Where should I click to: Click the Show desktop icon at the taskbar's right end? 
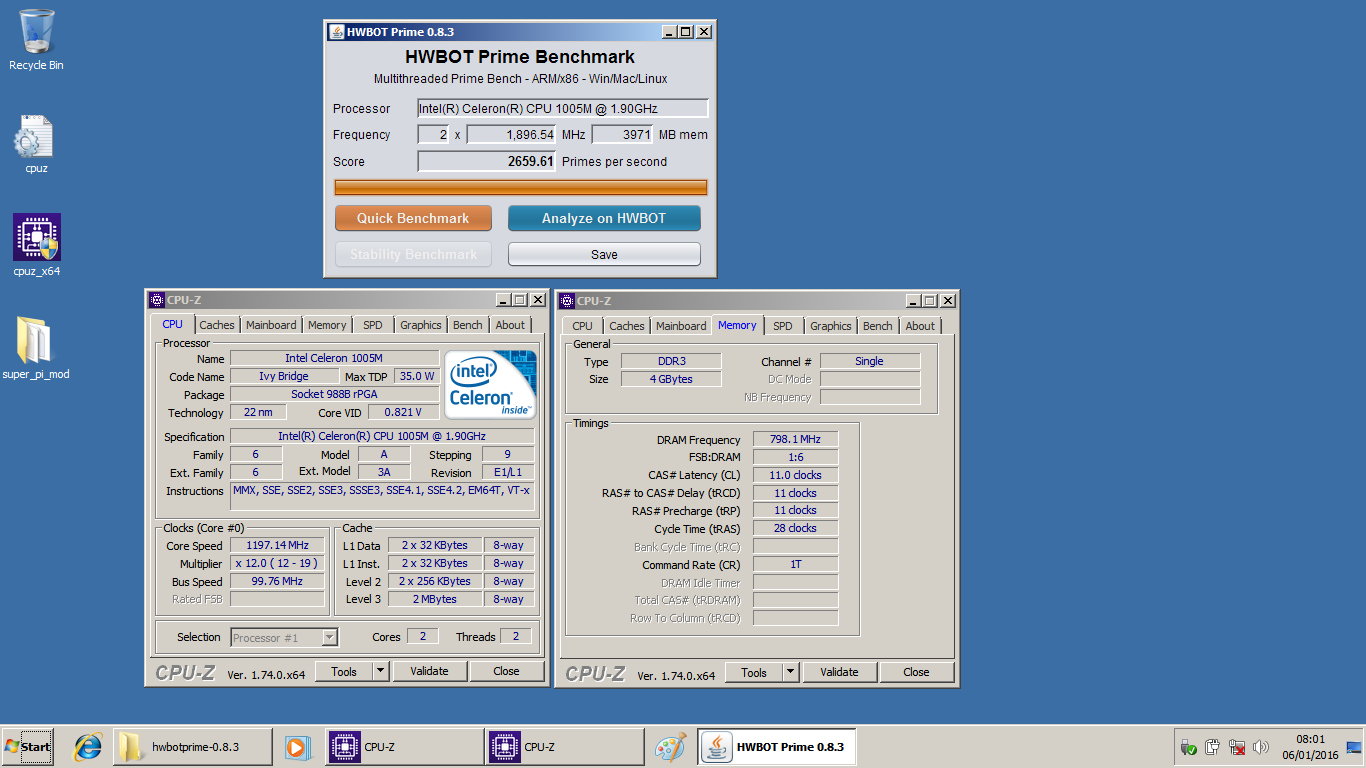[1354, 747]
